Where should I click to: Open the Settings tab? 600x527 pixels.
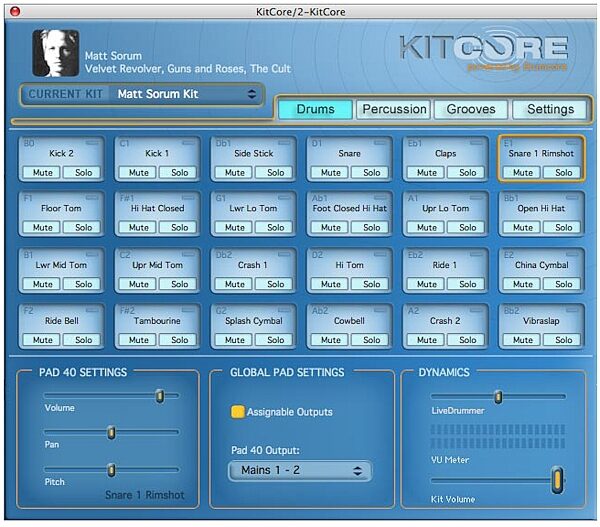tap(550, 109)
